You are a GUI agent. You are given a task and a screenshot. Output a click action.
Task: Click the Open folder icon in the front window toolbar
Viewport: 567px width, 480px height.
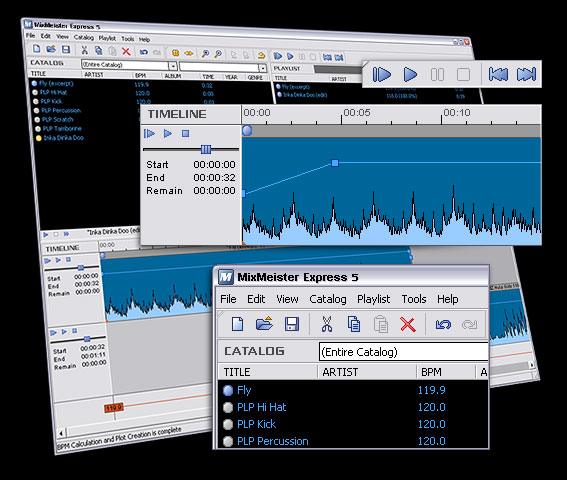point(264,323)
